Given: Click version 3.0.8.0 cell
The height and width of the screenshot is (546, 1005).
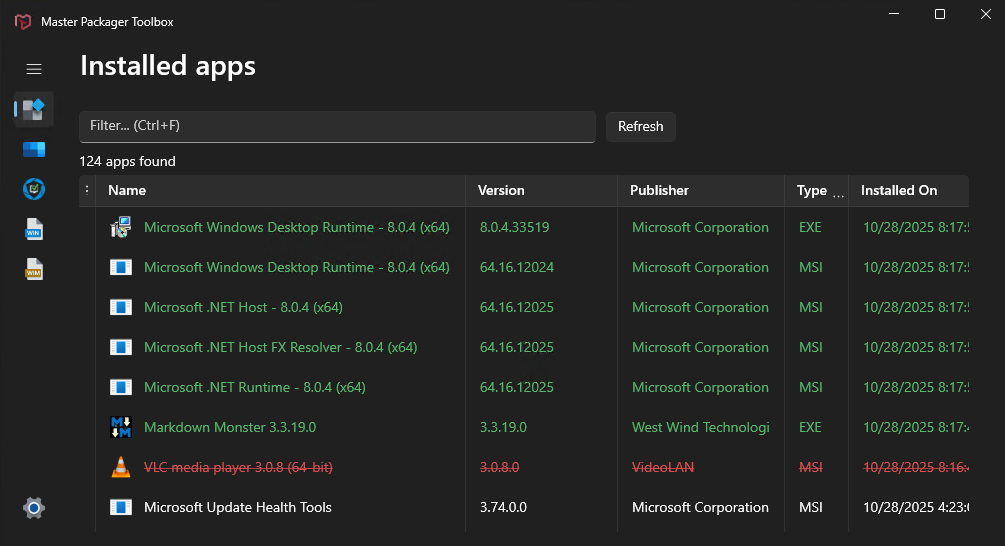Looking at the screenshot, I should (x=499, y=467).
